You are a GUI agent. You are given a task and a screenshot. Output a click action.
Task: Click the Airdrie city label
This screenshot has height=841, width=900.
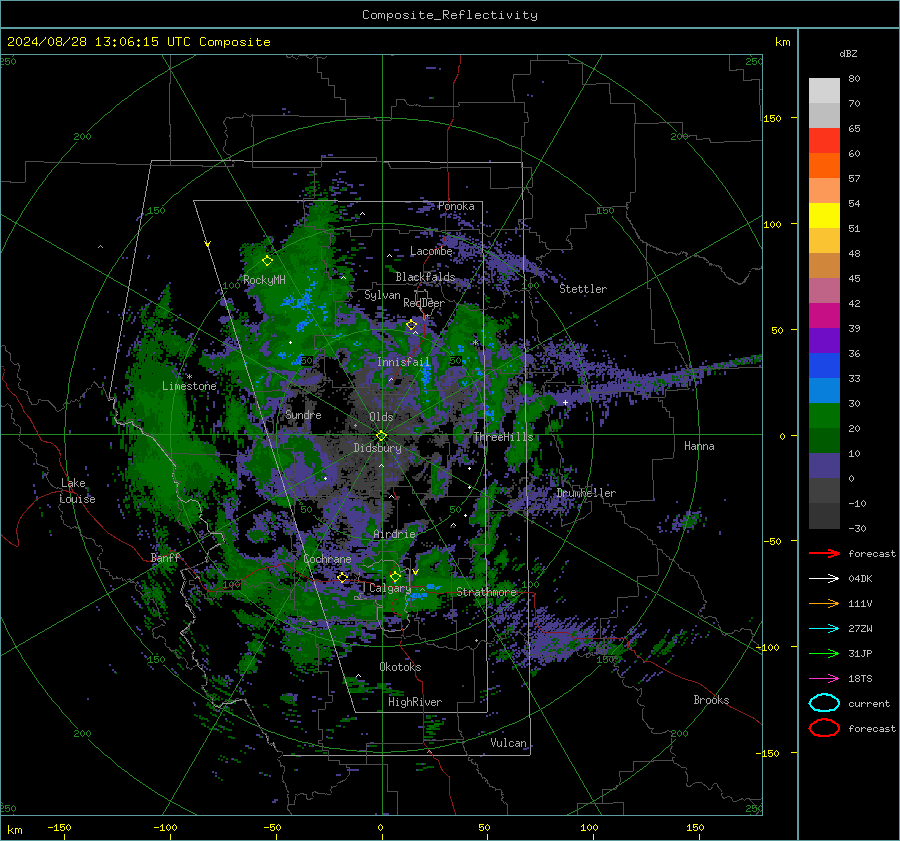[394, 534]
